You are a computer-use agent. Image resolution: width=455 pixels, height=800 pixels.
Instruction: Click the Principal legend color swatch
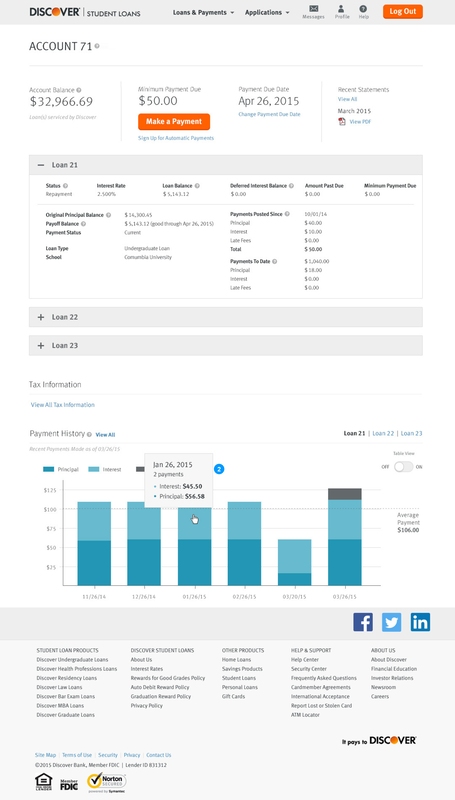pos(49,469)
